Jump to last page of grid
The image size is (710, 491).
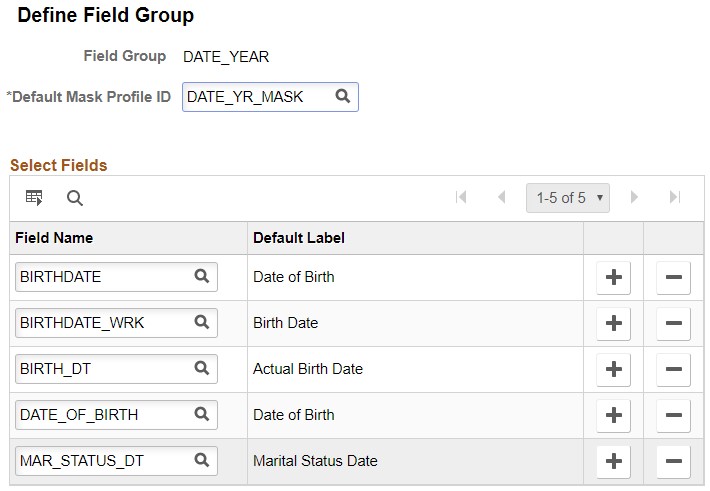coord(674,198)
